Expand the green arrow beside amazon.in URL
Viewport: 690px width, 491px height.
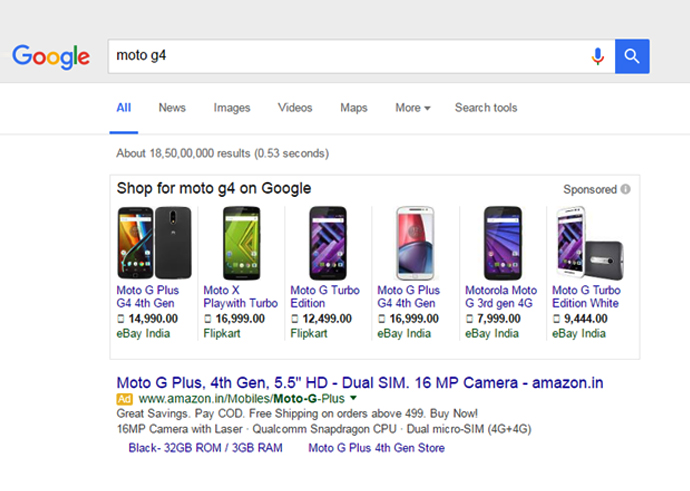pyautogui.click(x=353, y=398)
